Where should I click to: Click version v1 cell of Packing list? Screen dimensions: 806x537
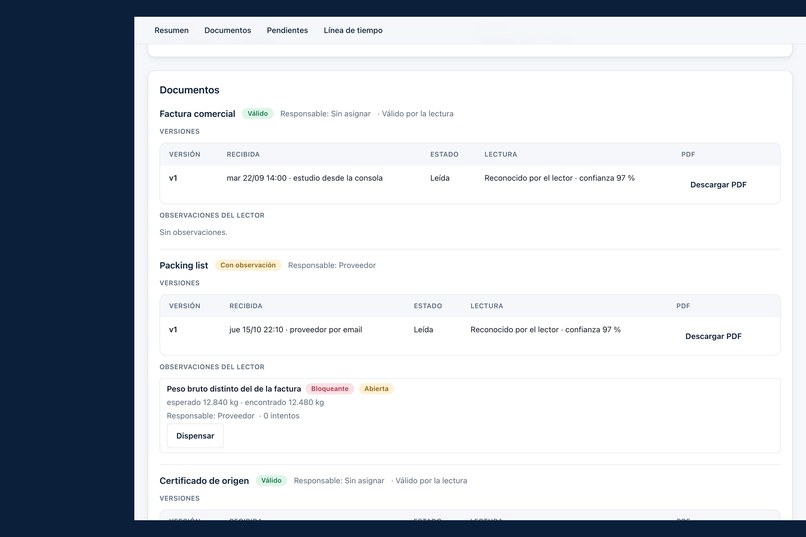click(x=173, y=329)
